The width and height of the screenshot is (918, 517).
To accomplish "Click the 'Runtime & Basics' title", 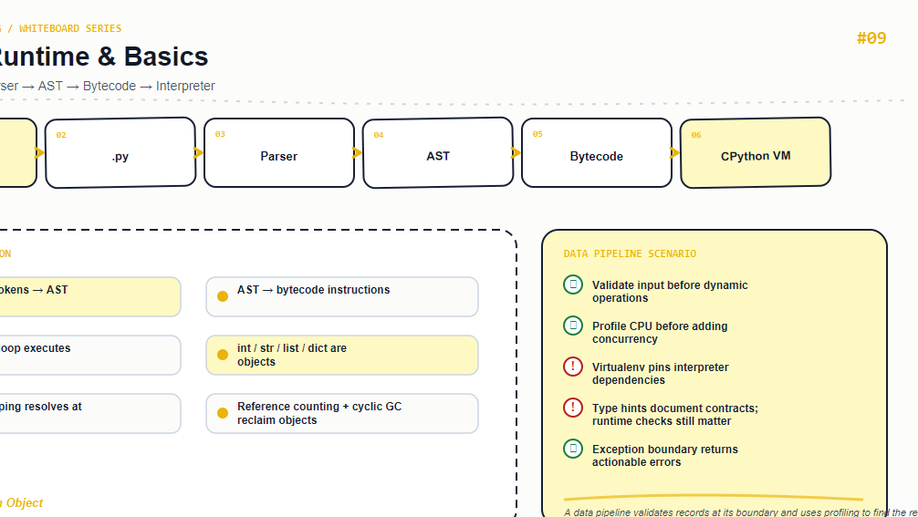I will (104, 57).
